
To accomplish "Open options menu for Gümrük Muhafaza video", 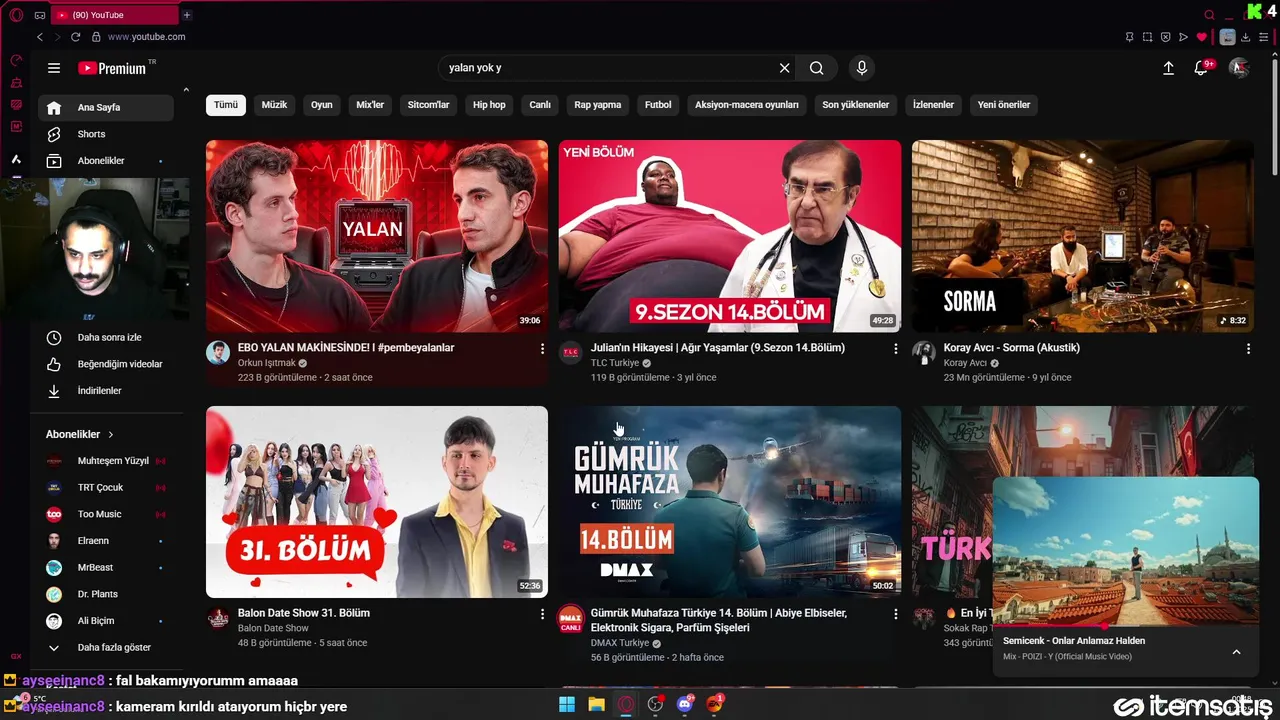I will click(x=896, y=614).
